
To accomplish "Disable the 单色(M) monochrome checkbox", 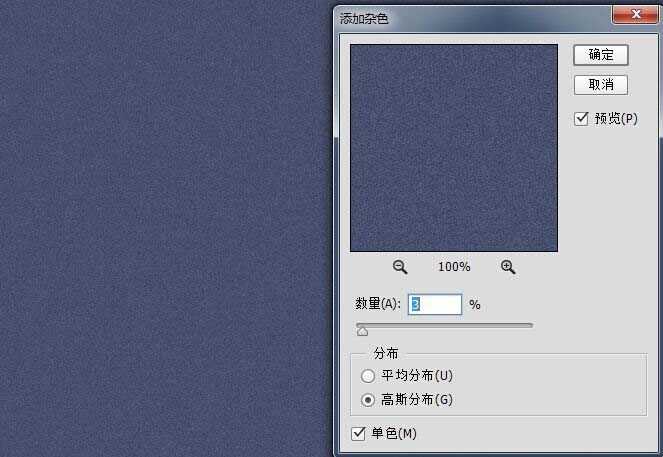I will [x=359, y=433].
